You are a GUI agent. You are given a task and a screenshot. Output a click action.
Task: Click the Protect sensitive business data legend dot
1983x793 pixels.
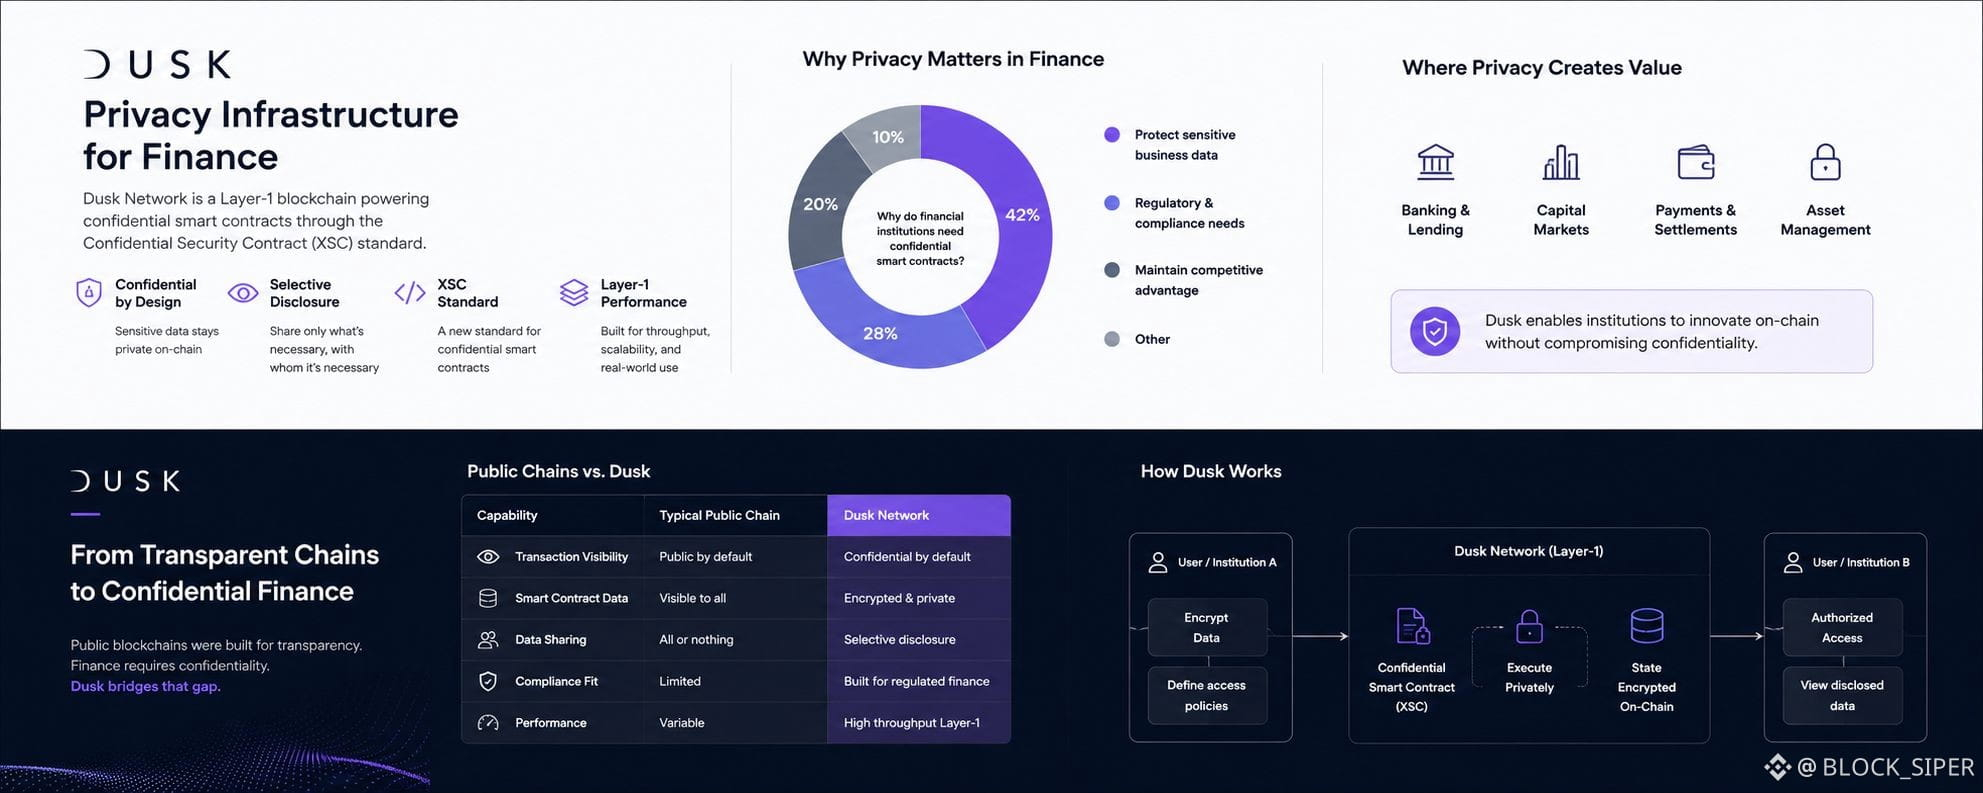(x=1112, y=135)
